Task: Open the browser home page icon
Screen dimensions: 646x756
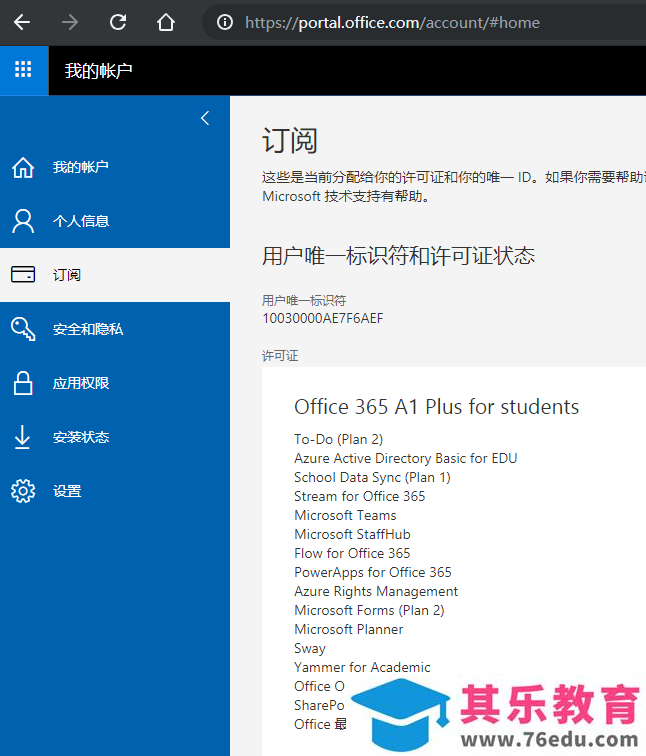Action: click(166, 22)
